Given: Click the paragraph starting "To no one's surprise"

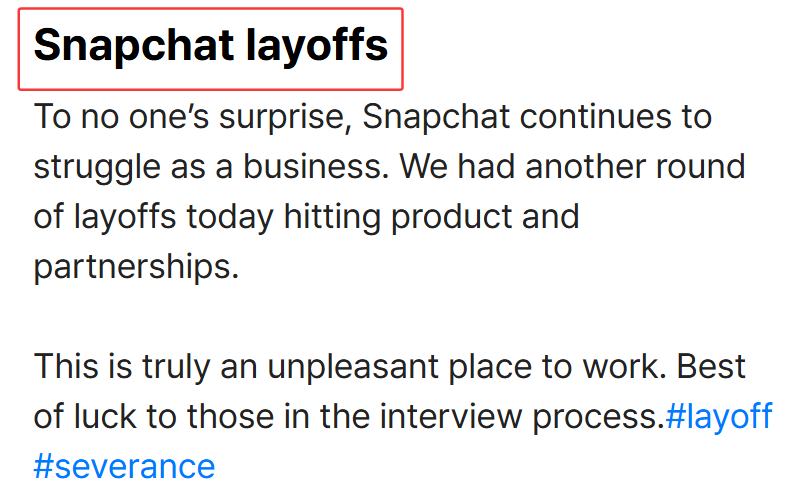Looking at the screenshot, I should (390, 191).
